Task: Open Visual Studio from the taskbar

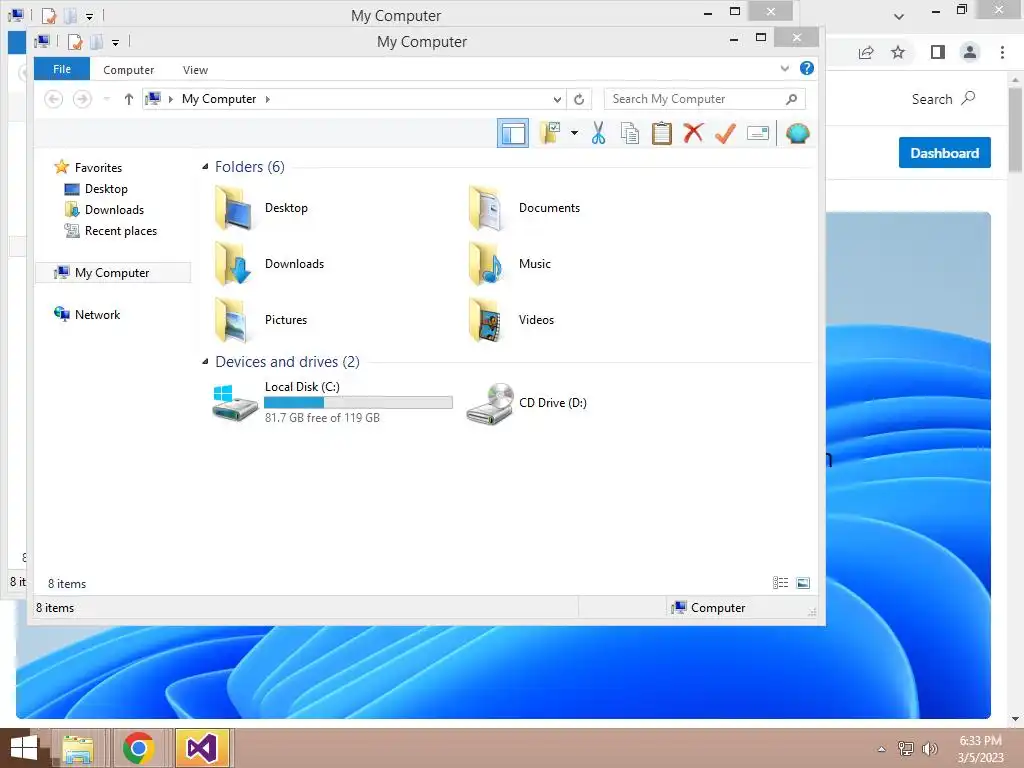Action: coord(201,748)
